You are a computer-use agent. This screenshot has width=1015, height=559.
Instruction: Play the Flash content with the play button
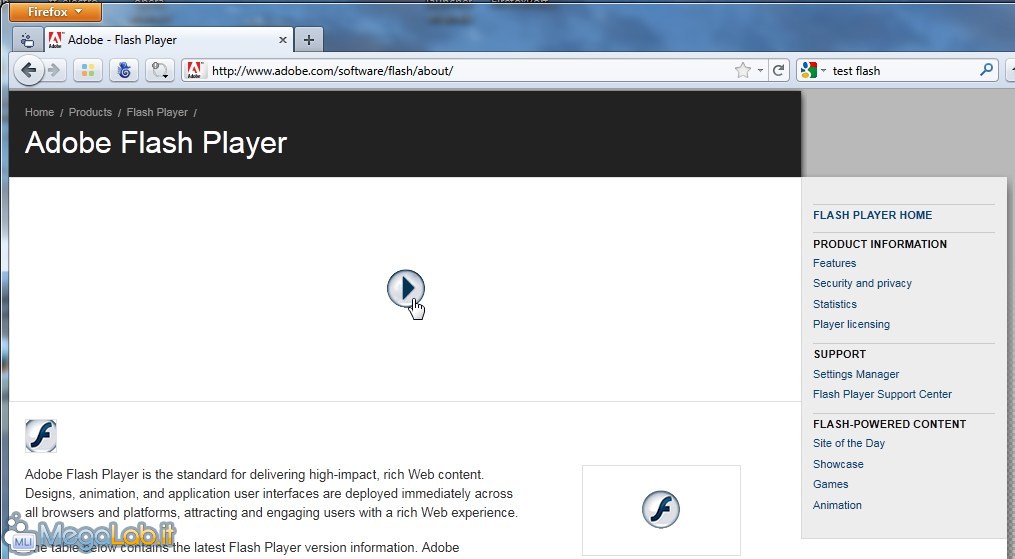(x=406, y=288)
